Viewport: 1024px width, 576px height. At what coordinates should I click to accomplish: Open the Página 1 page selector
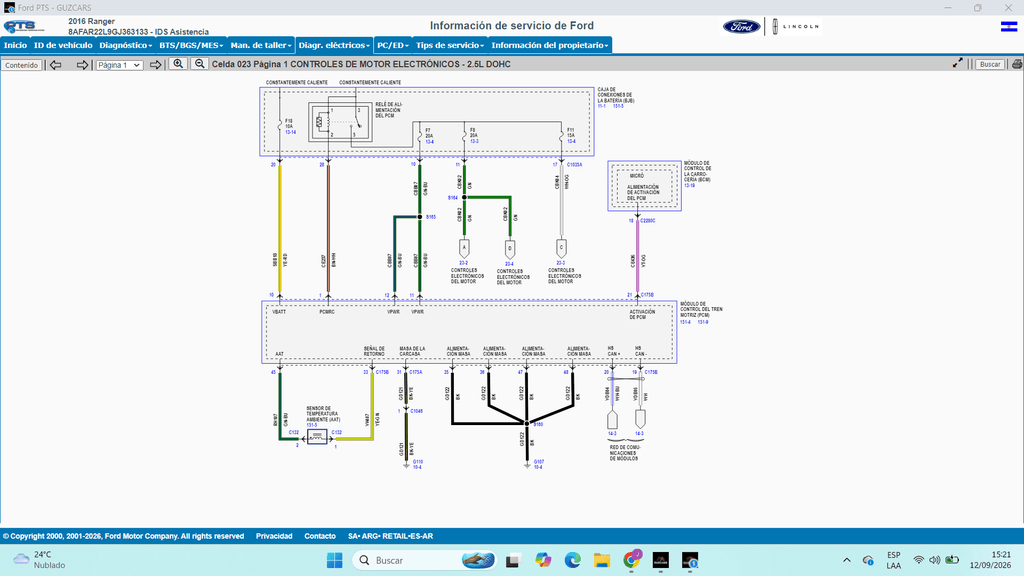[x=119, y=65]
